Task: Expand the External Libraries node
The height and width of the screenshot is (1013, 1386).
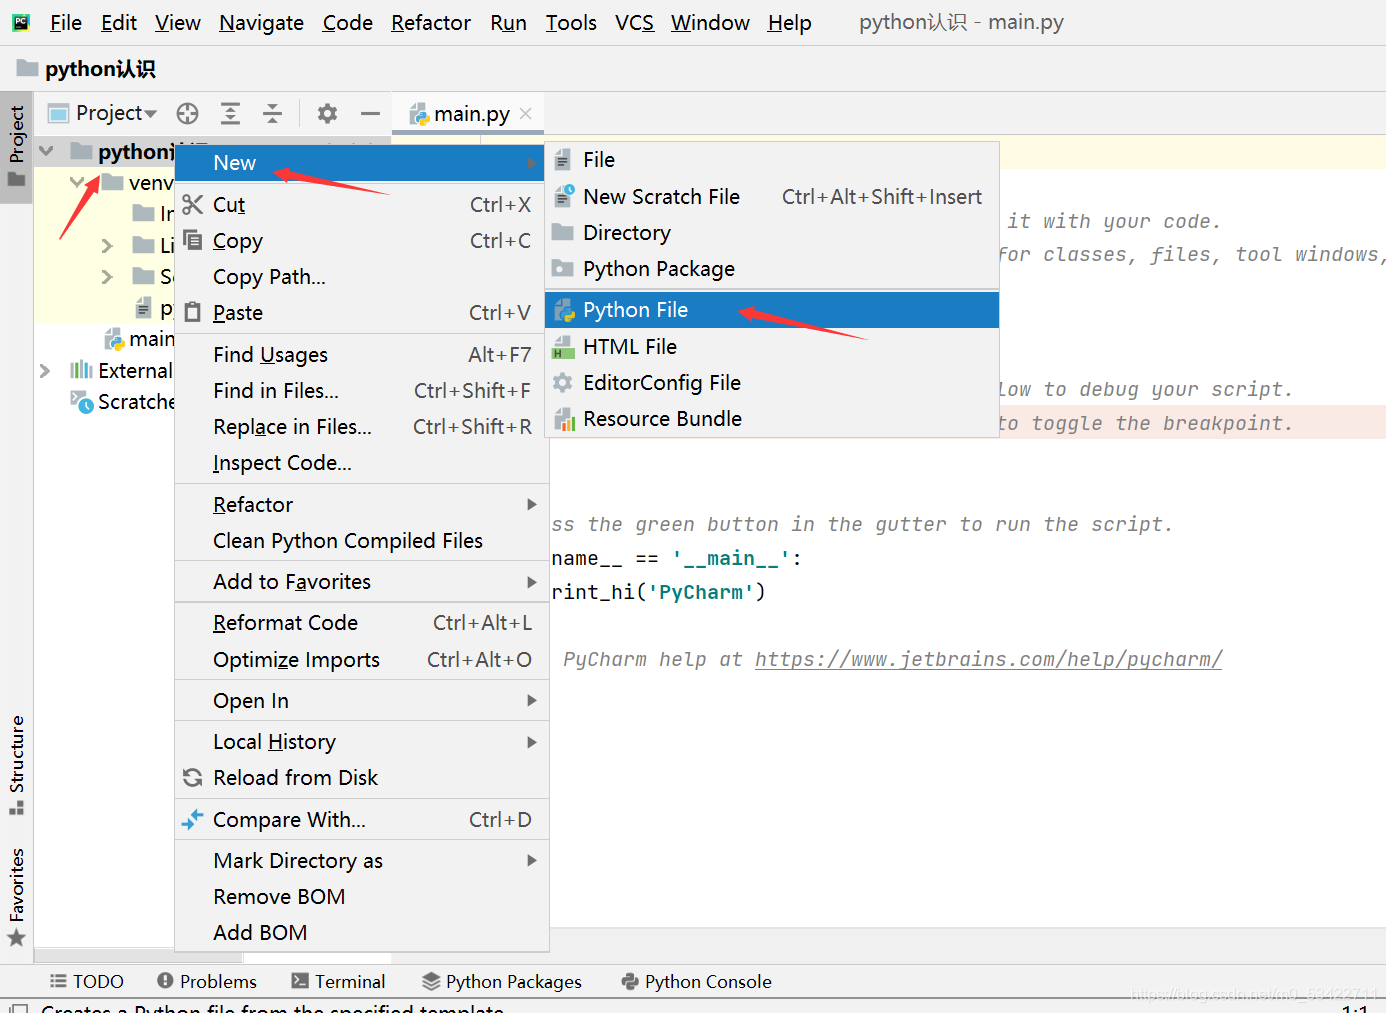Action: [45, 371]
